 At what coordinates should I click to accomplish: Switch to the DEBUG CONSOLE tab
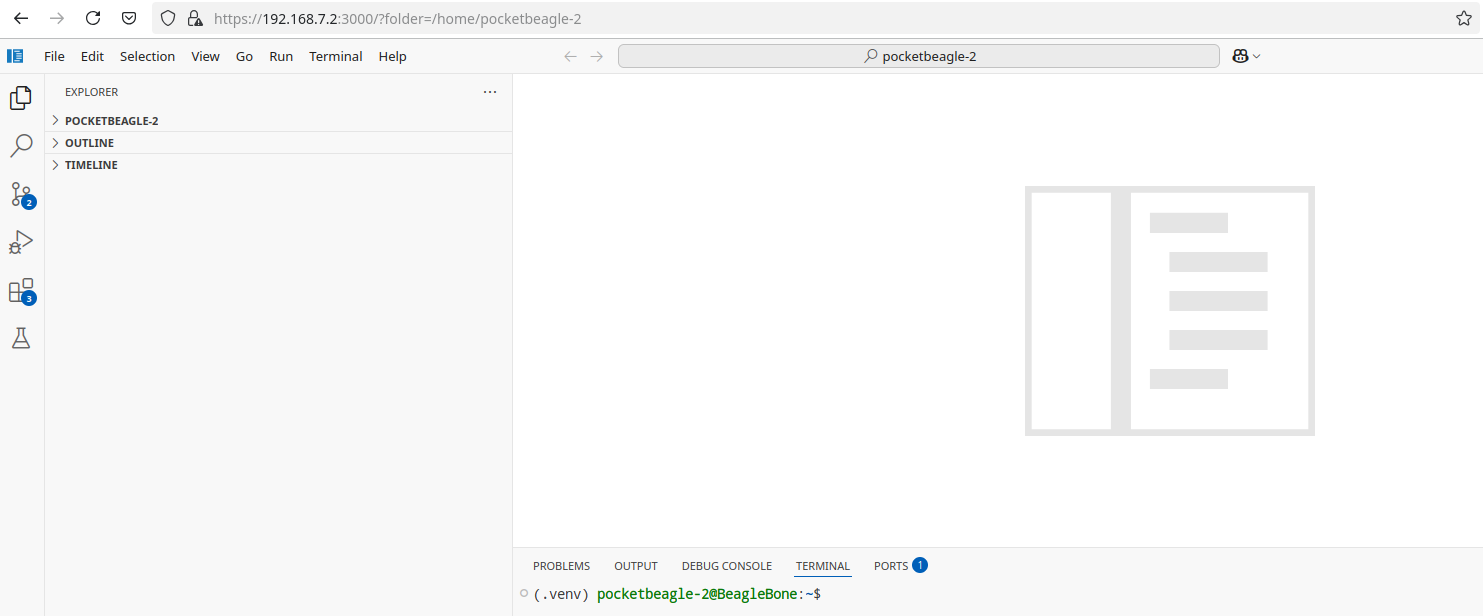(726, 565)
